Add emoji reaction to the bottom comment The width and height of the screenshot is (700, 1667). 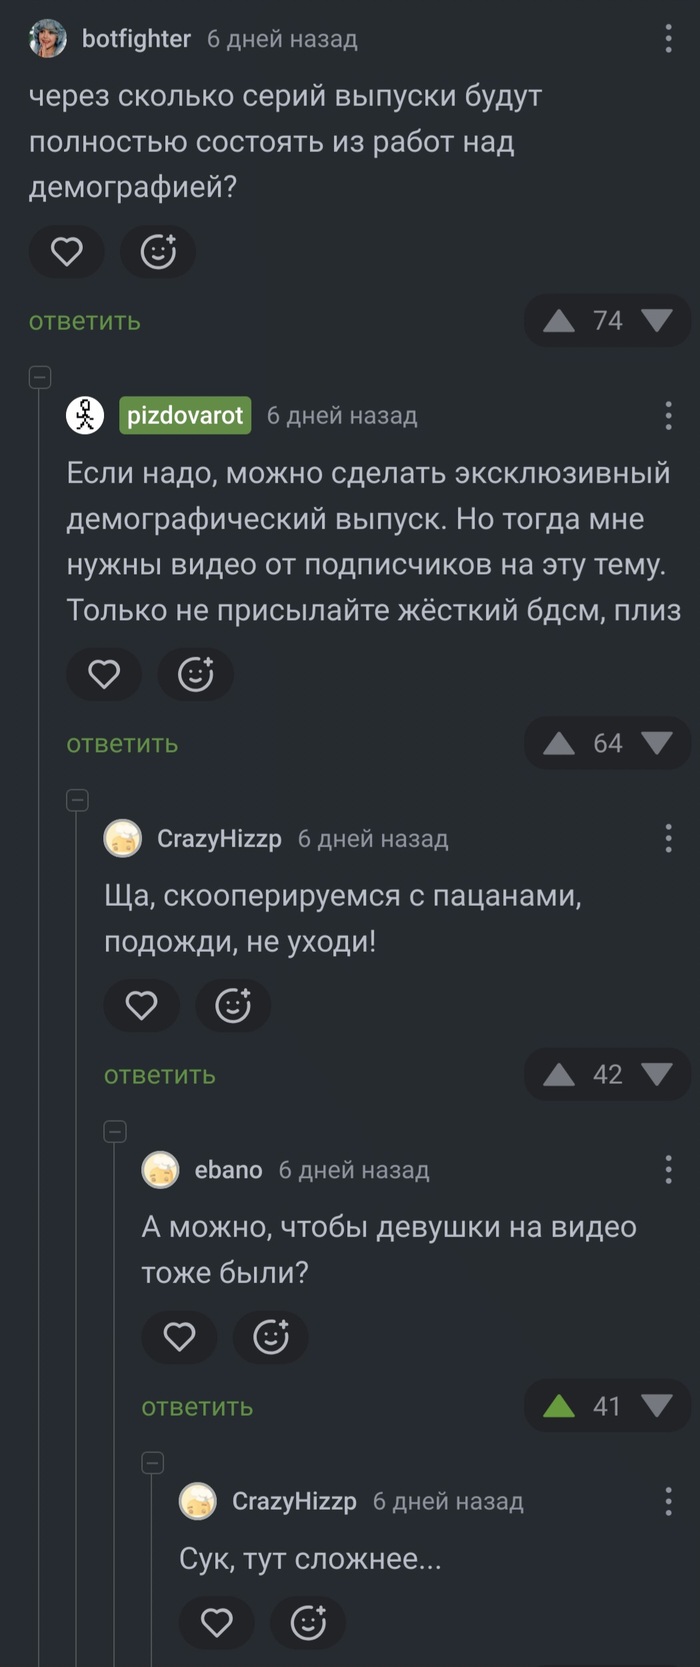click(308, 1622)
